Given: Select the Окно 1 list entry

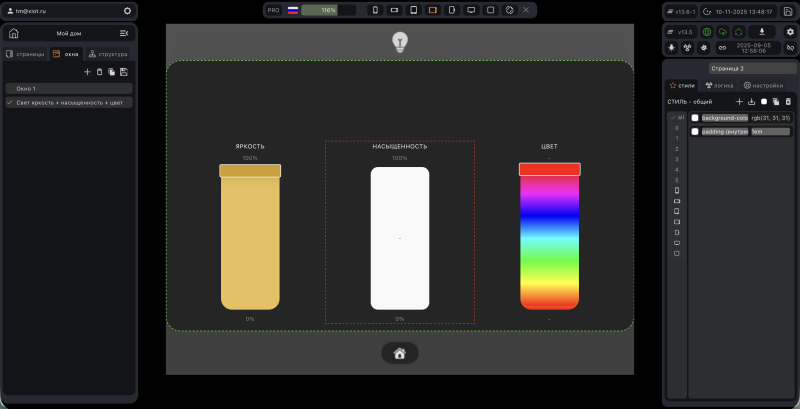Looking at the screenshot, I should click(69, 89).
